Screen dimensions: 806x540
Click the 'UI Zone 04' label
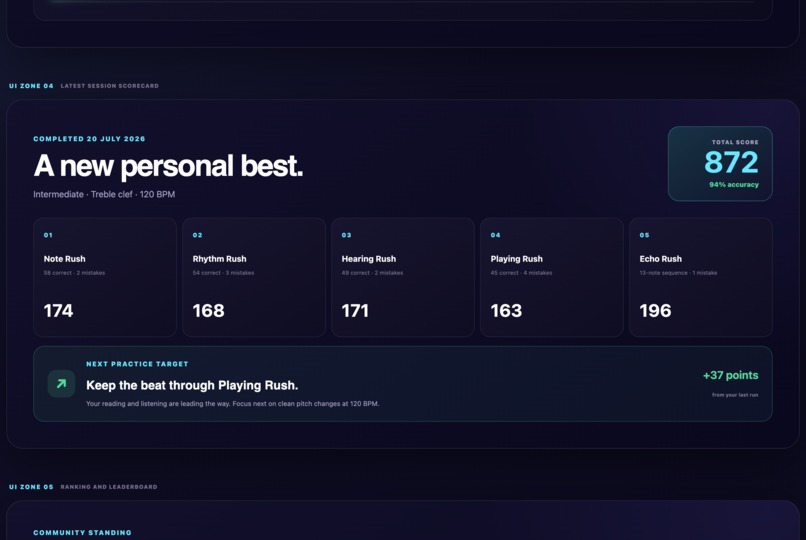(31, 86)
